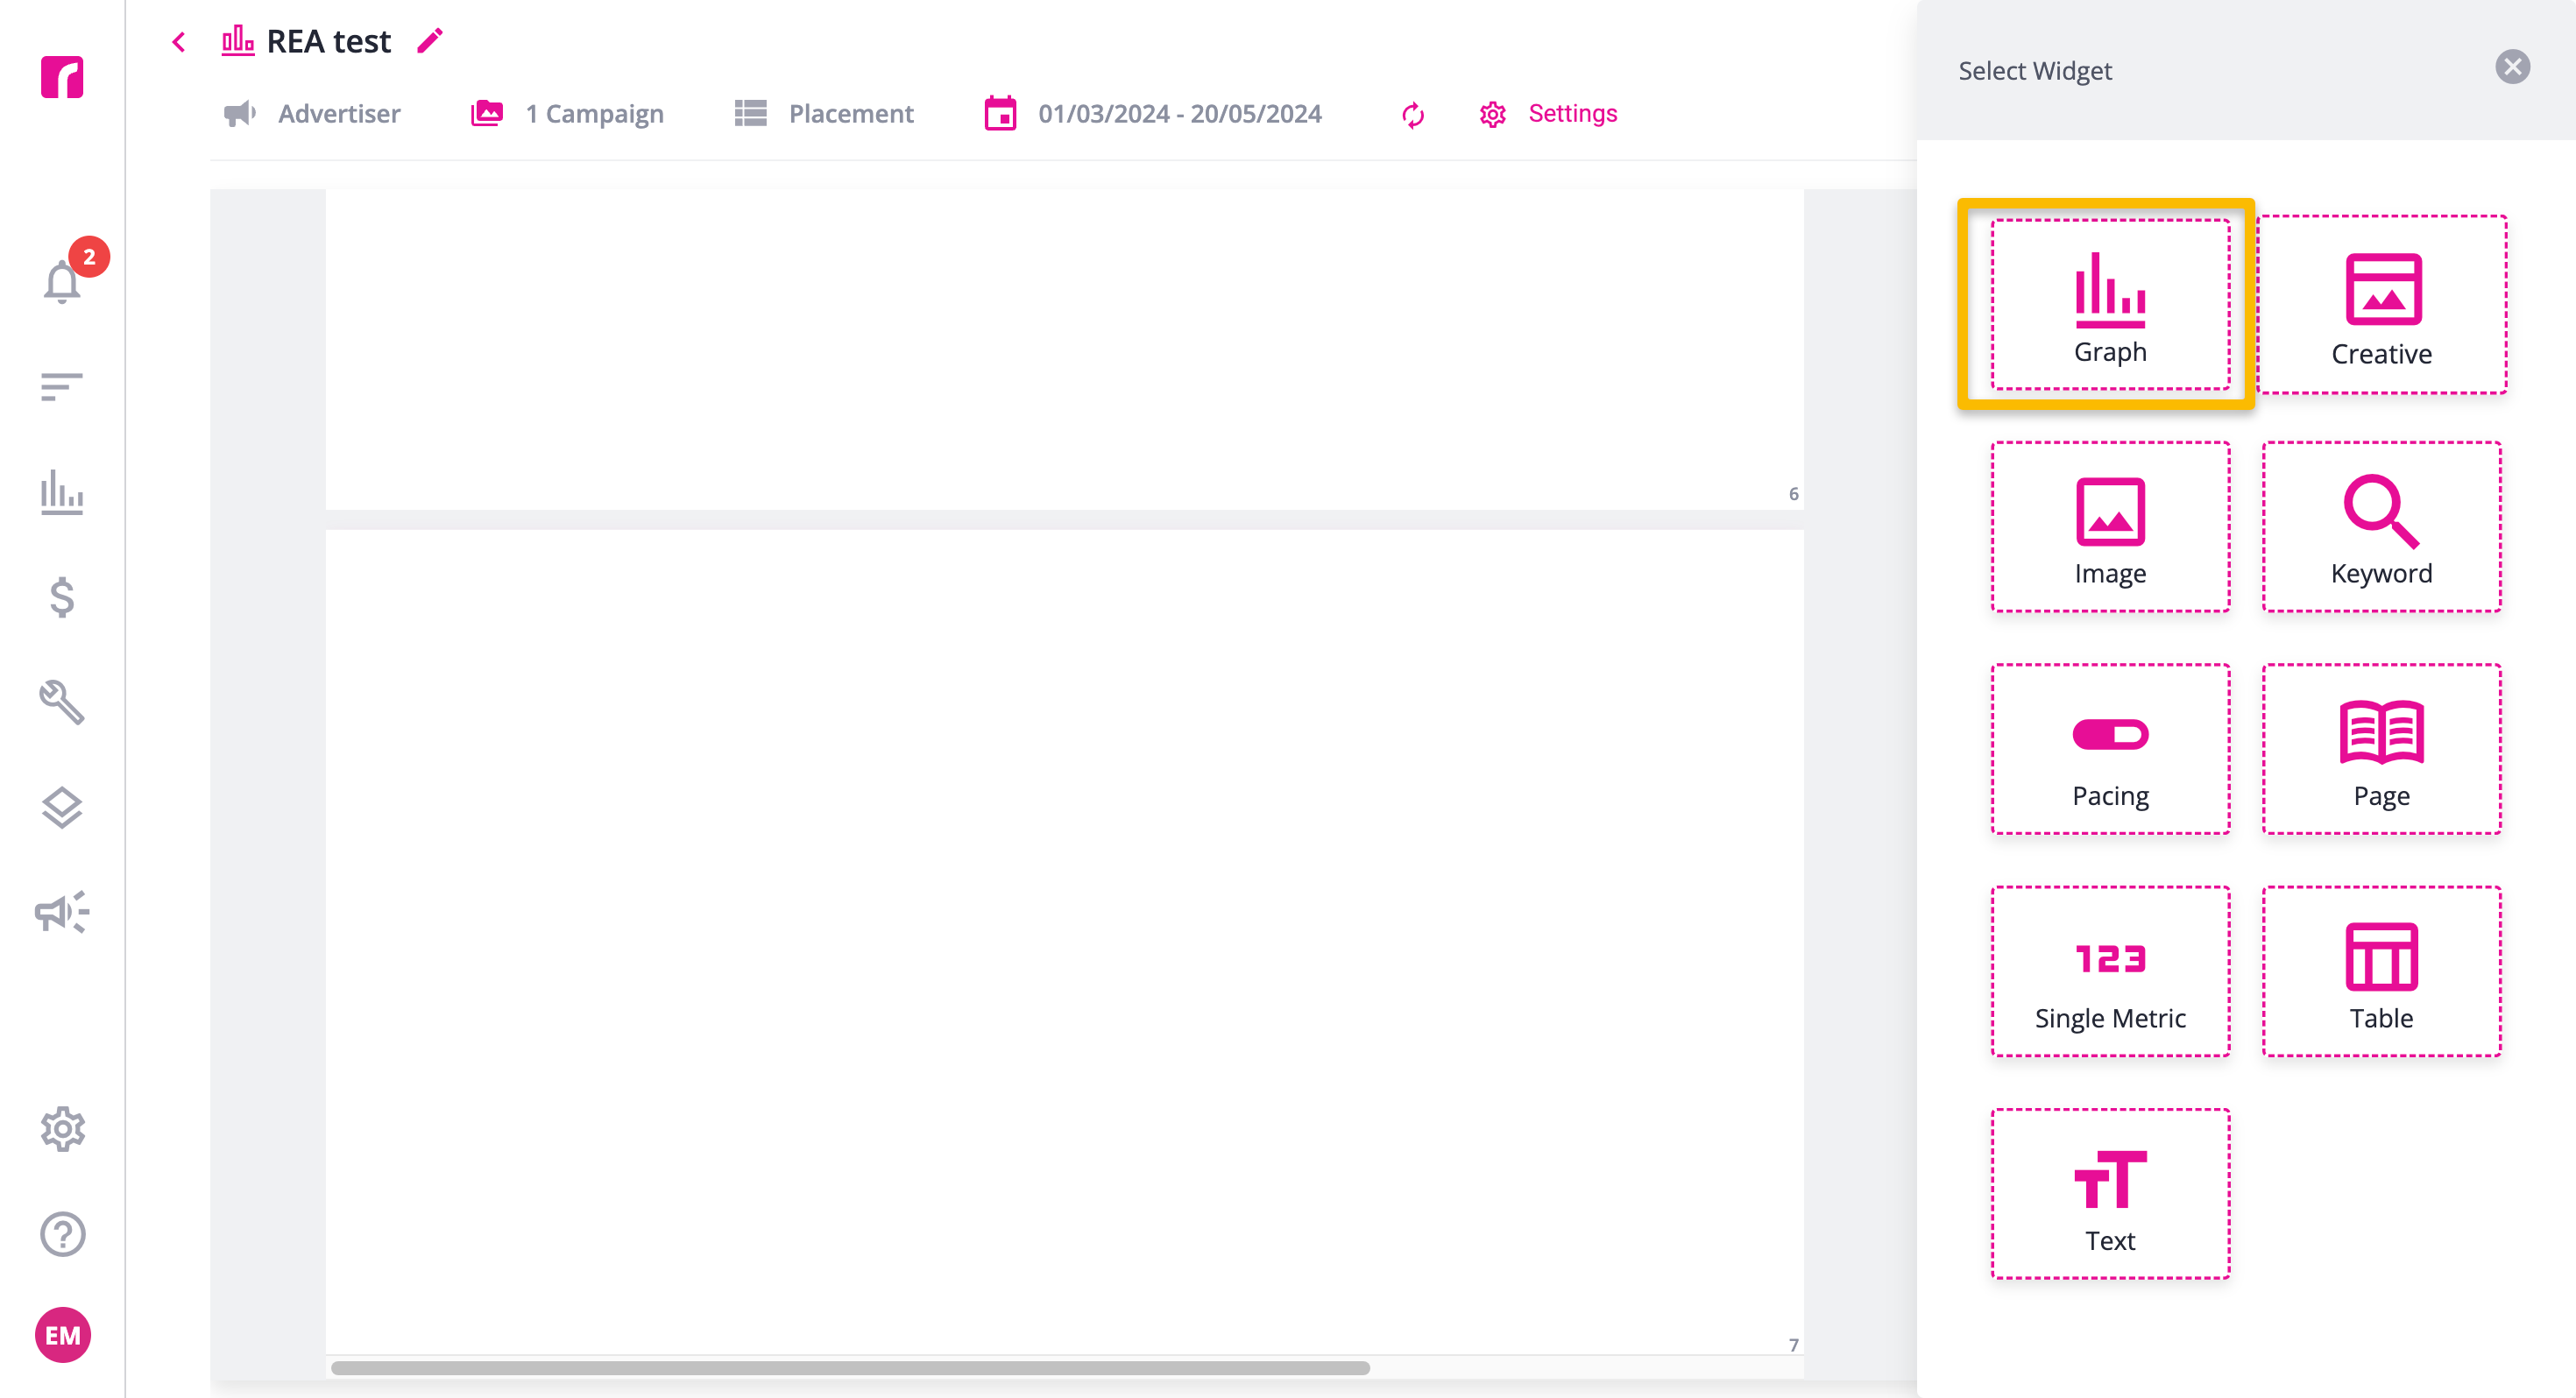The width and height of the screenshot is (2576, 1398).
Task: Edit the REA test report name
Action: coord(430,41)
